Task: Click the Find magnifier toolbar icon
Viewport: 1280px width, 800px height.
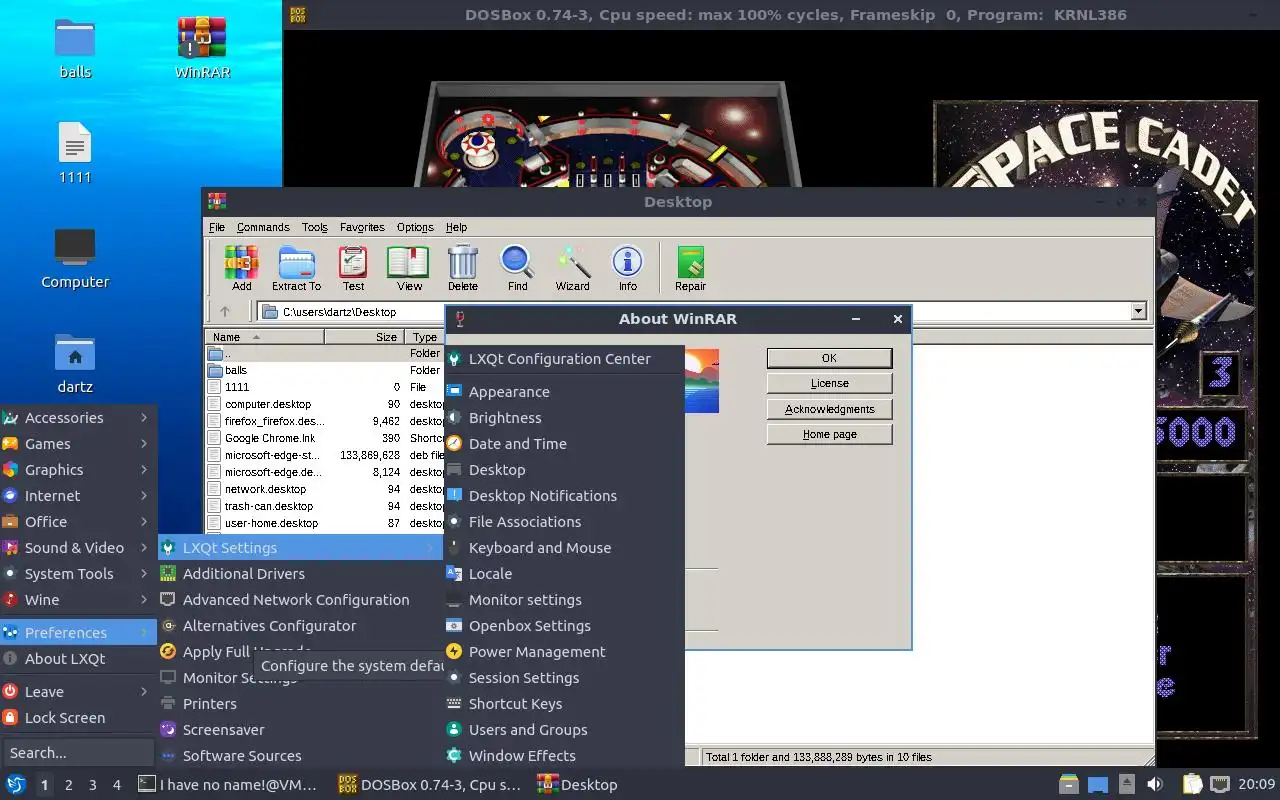Action: pyautogui.click(x=517, y=268)
